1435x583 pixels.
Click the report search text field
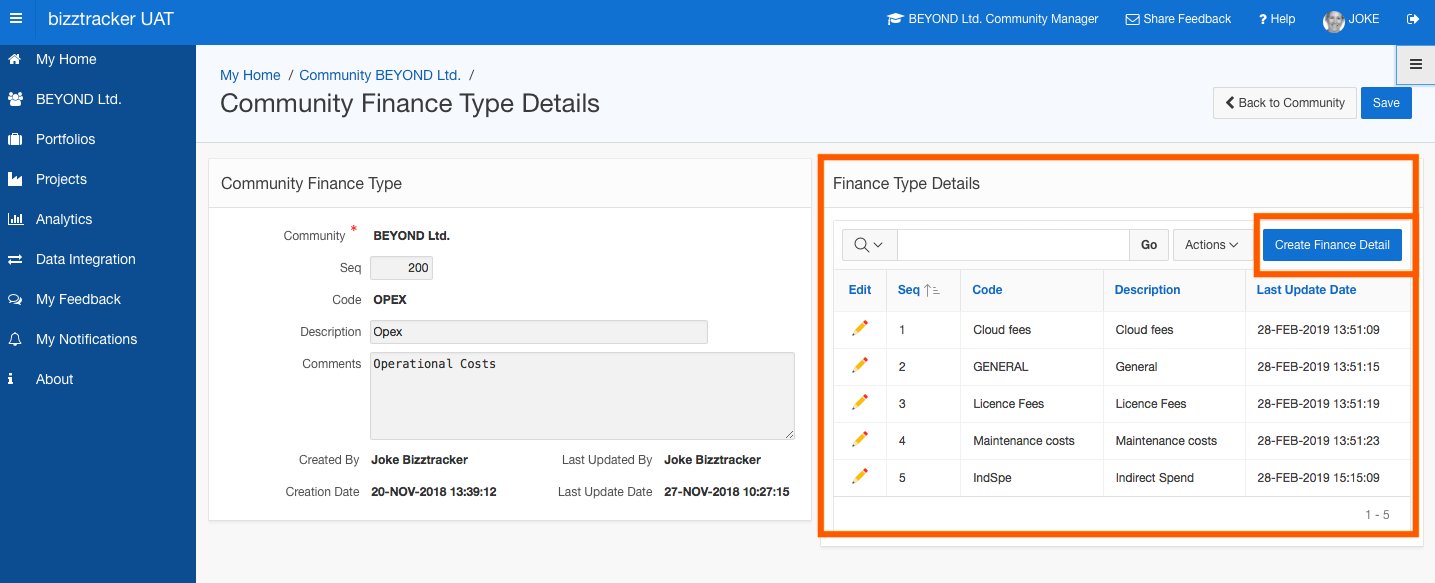click(x=1013, y=245)
